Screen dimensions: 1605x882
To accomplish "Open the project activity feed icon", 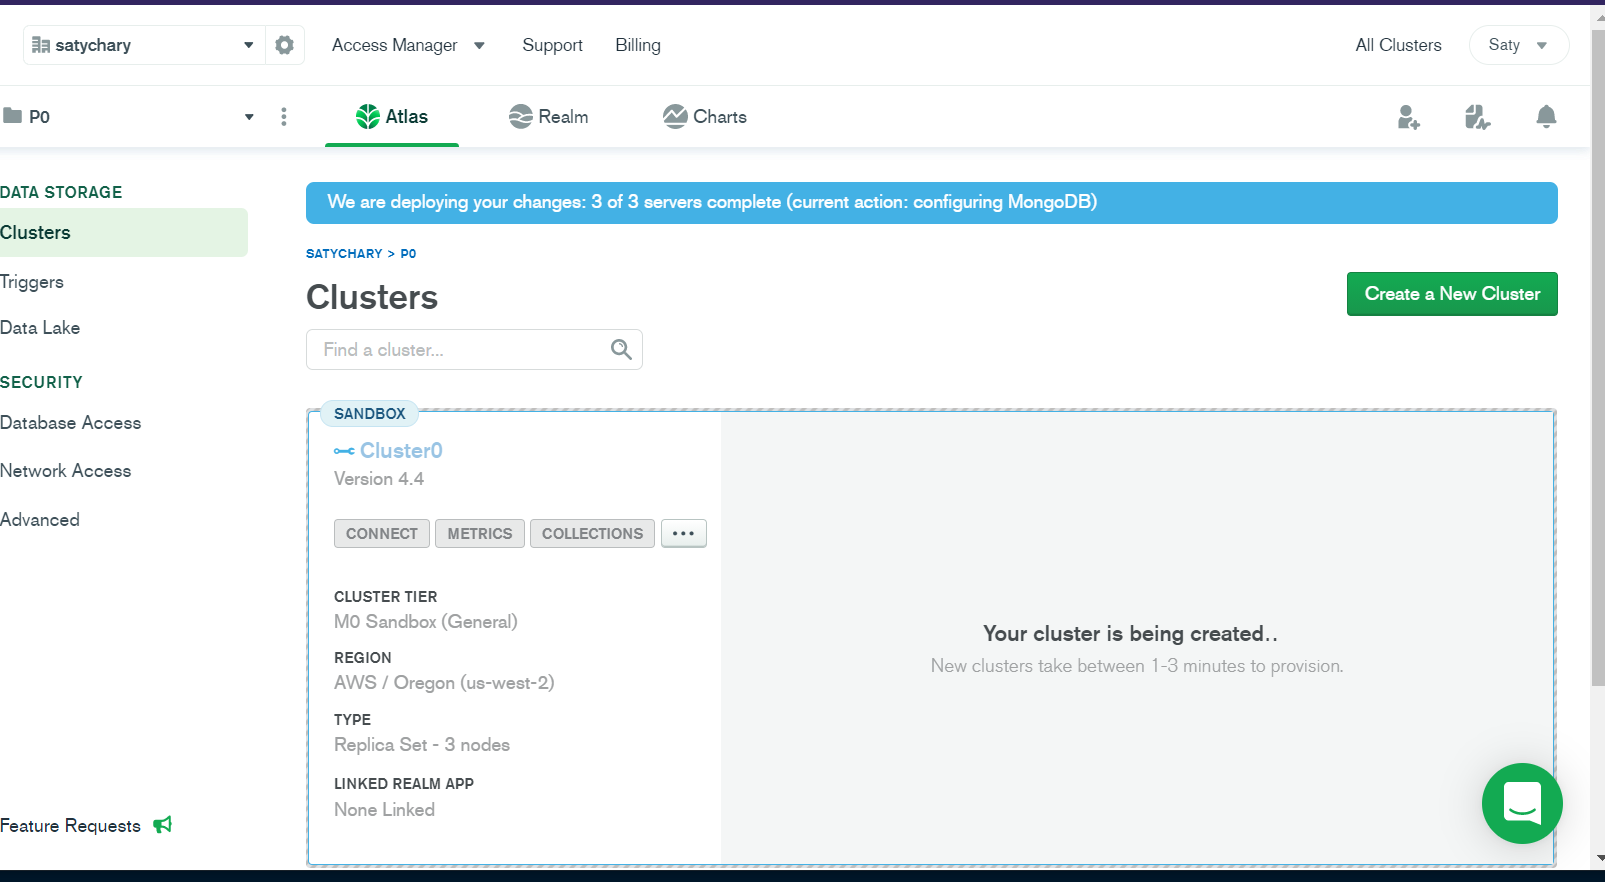I will coord(1477,117).
